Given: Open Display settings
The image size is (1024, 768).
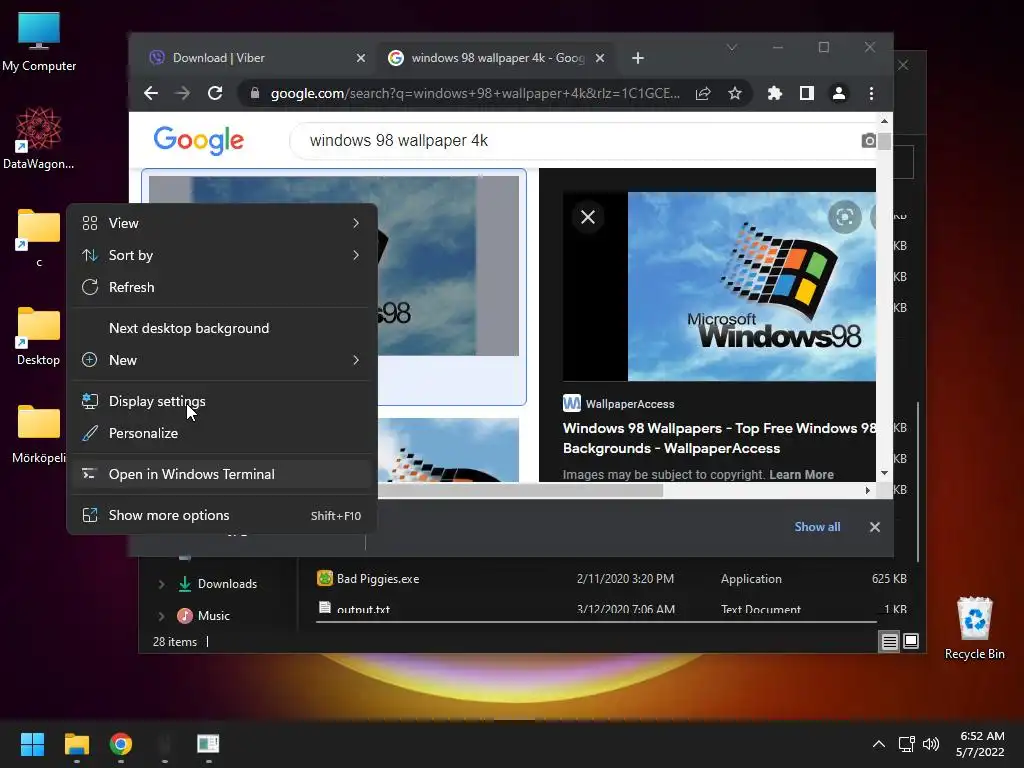Looking at the screenshot, I should click(221, 402).
